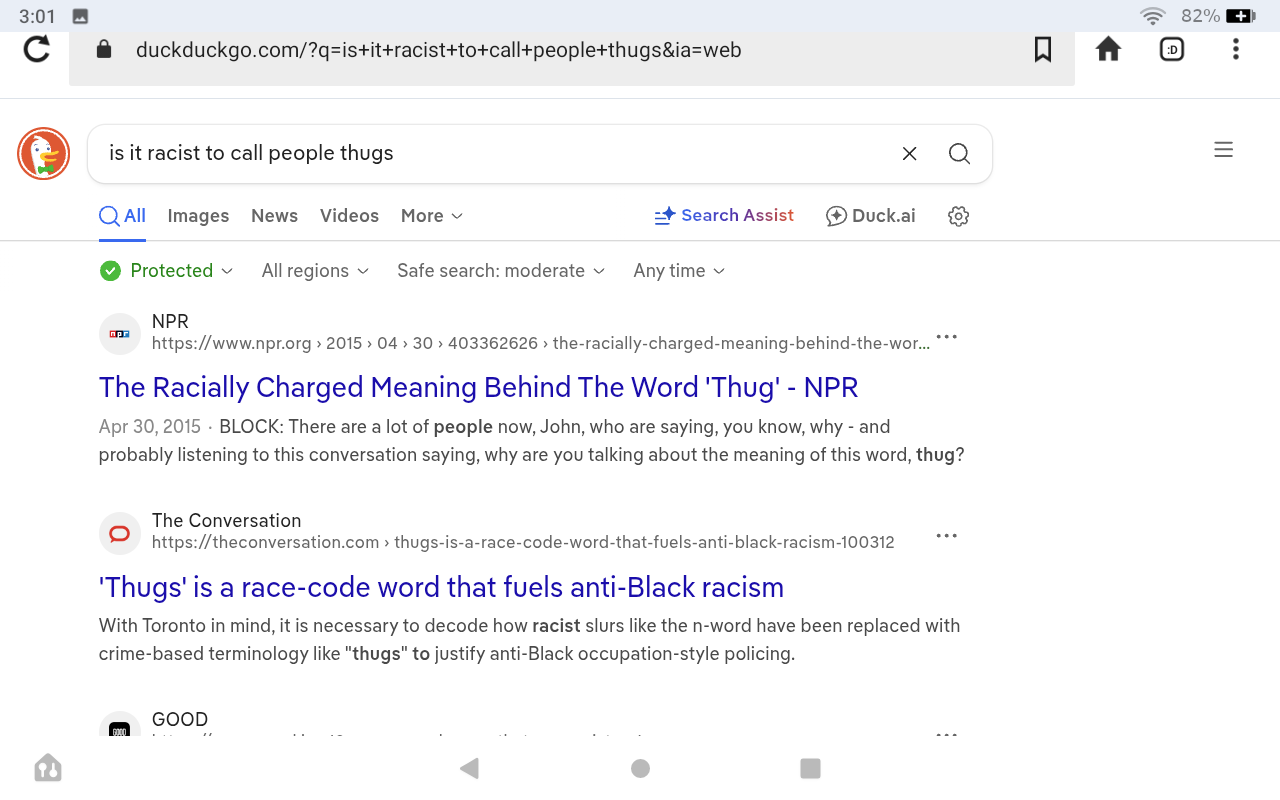This screenshot has width=1280, height=800.
Task: Open the NPR 'Thug' article link
Action: point(478,388)
